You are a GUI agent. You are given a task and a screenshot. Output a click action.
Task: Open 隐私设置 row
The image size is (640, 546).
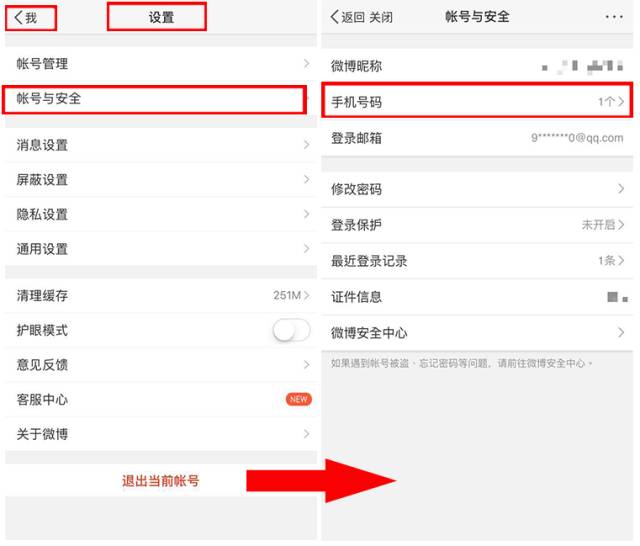pyautogui.click(x=161, y=214)
